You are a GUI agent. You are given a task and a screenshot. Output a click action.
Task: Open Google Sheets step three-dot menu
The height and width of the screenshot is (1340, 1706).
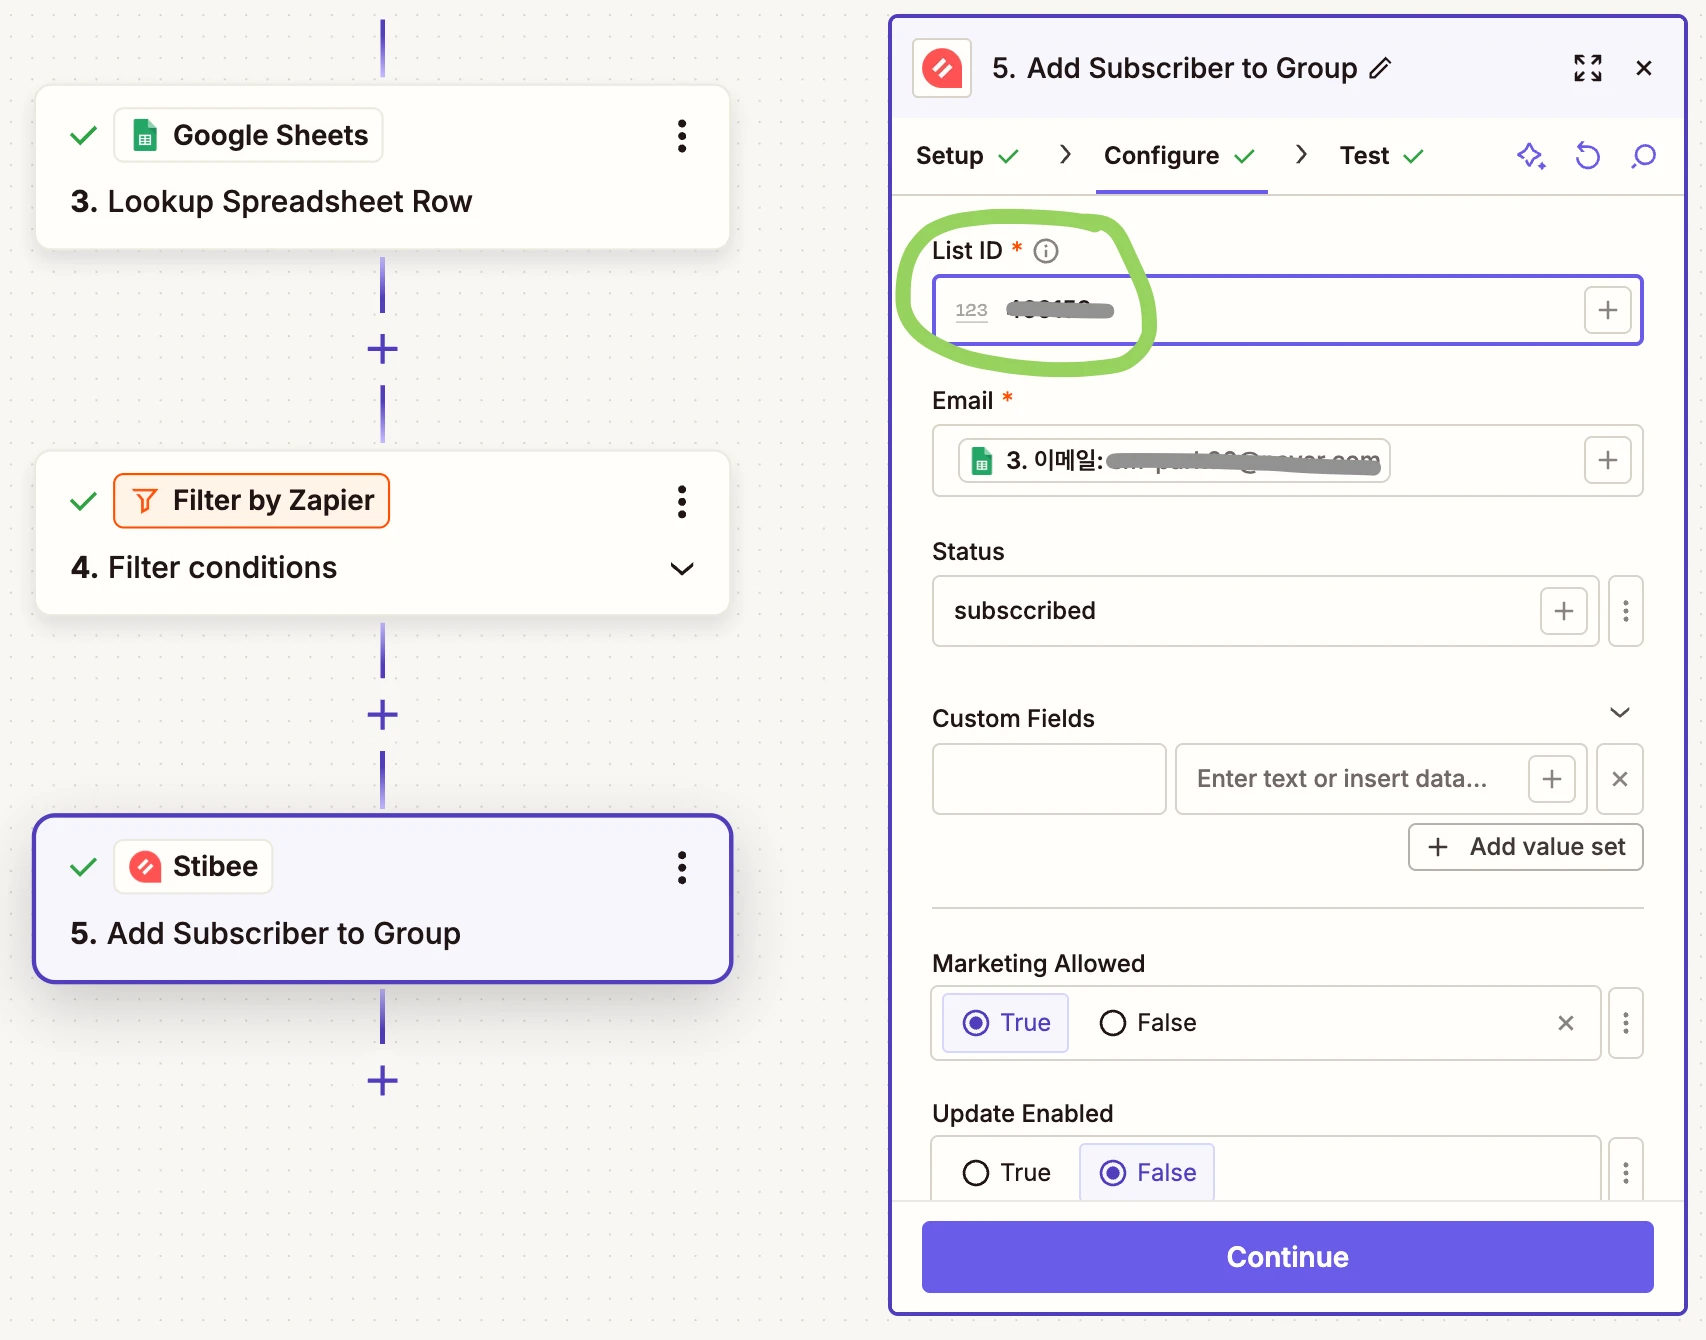click(682, 136)
